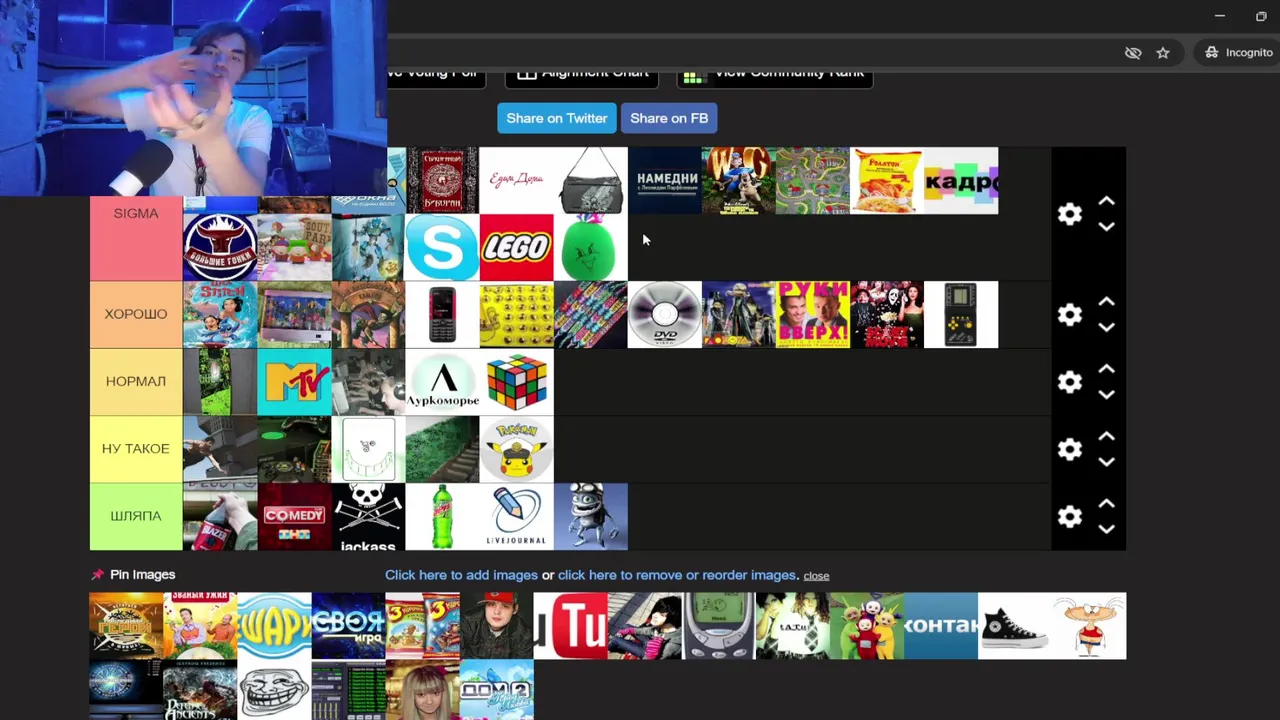The height and width of the screenshot is (720, 1280).
Task: Select the Pokemon Pikachu image in НУ ТАКОЕ tier
Action: 516,449
